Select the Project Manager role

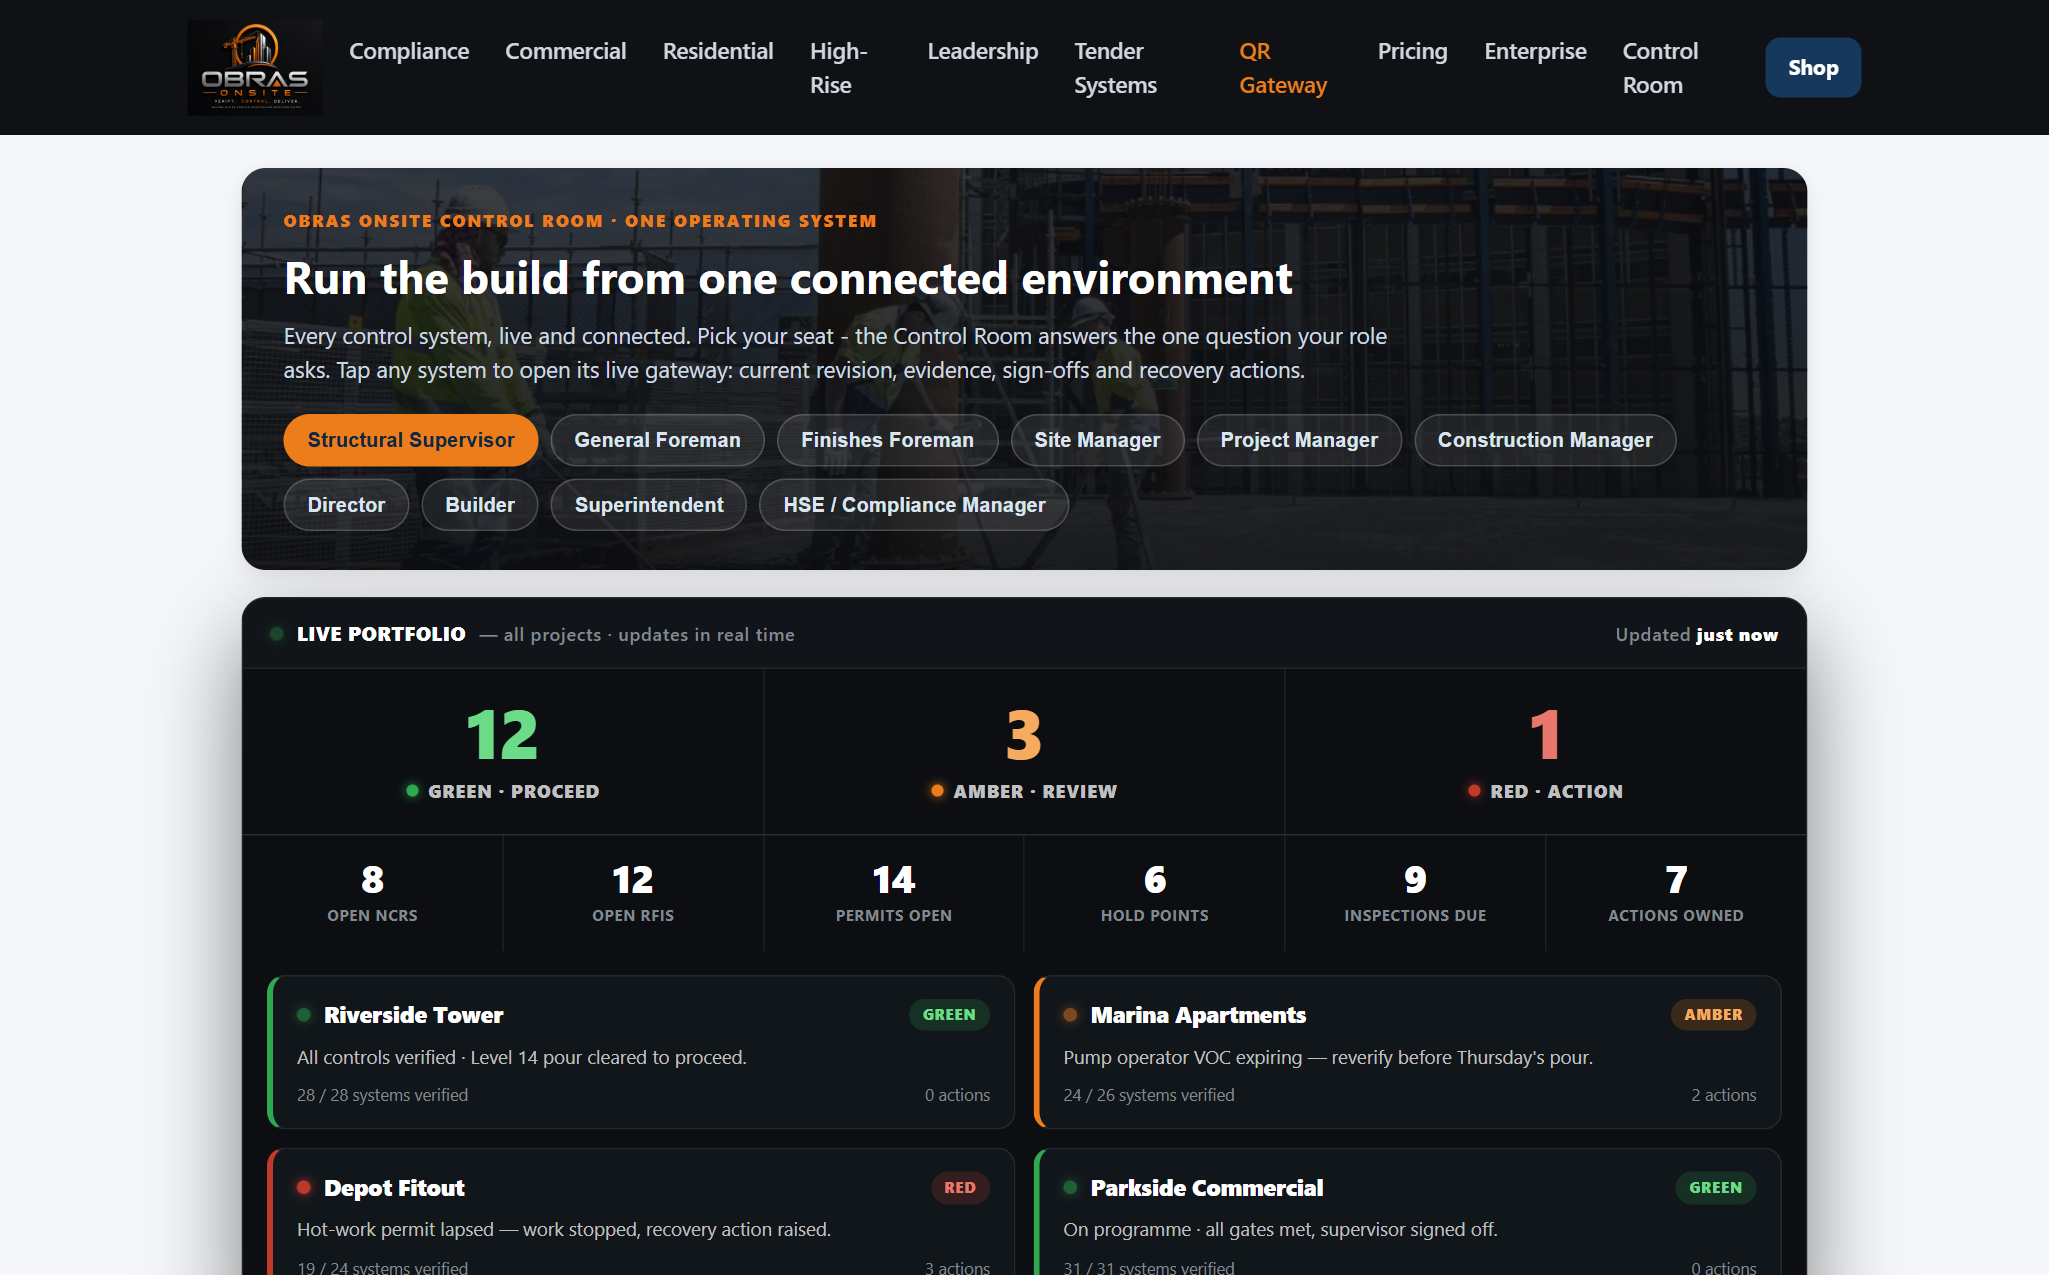tap(1299, 440)
